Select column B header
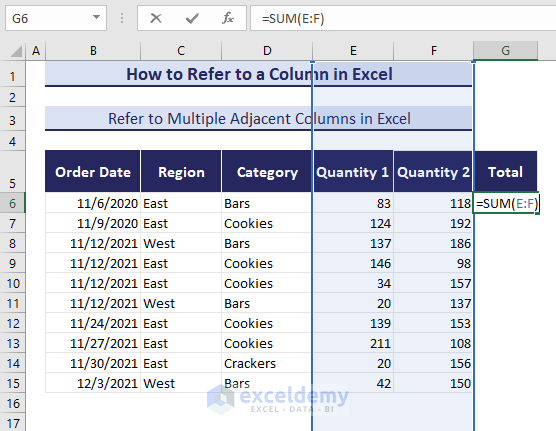 [93, 51]
